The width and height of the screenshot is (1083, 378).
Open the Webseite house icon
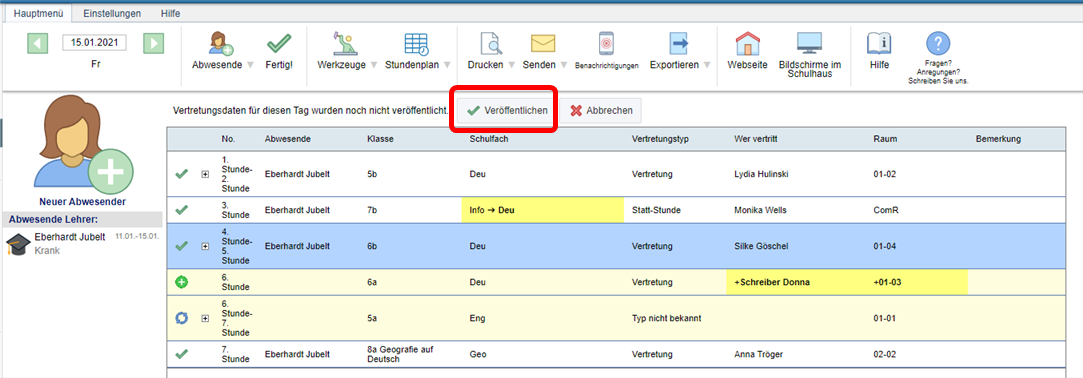coord(747,44)
